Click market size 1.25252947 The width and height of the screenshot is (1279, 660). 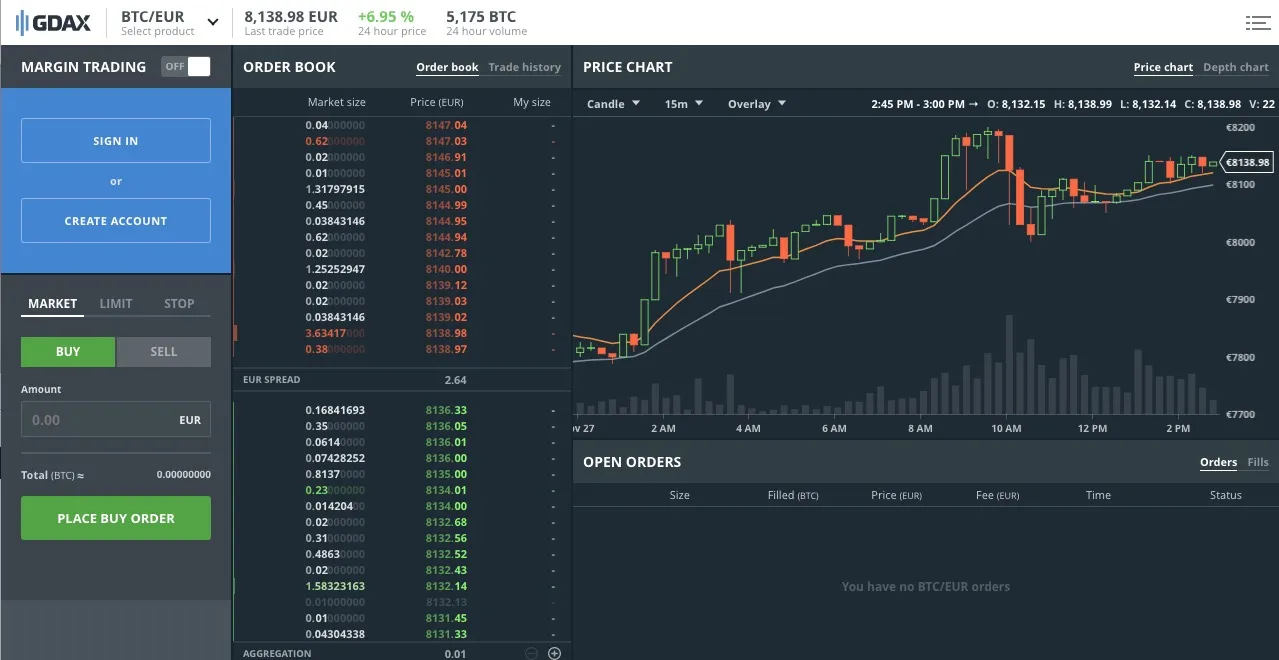[x=335, y=269]
